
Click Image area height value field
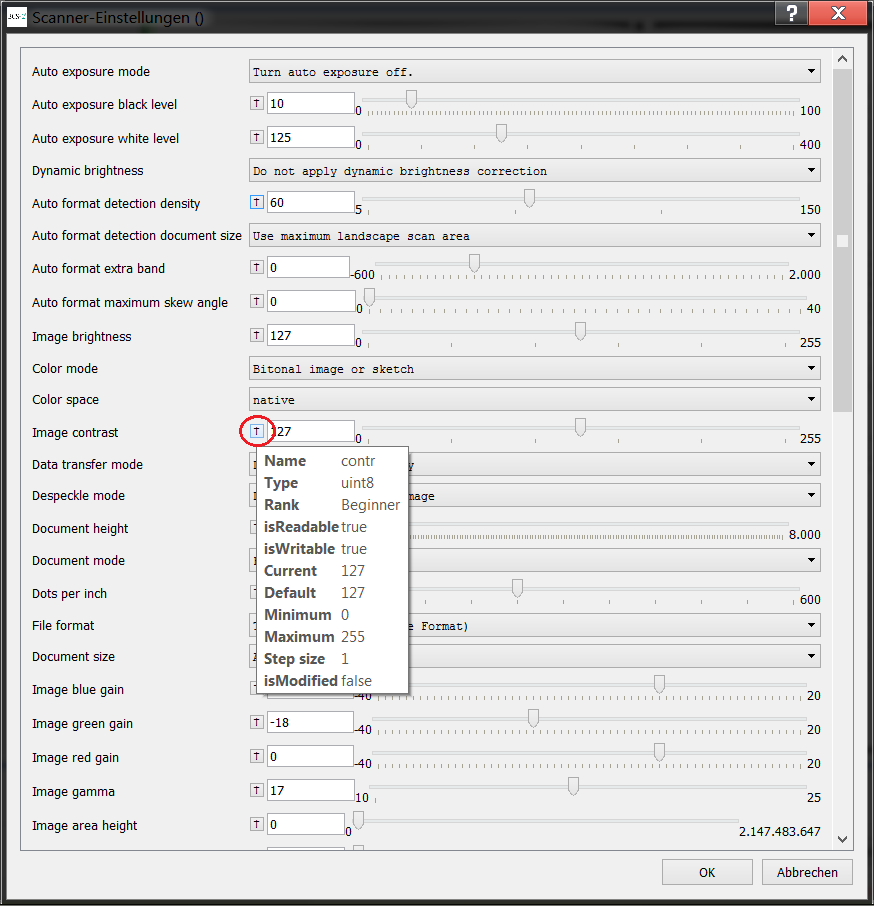point(306,825)
